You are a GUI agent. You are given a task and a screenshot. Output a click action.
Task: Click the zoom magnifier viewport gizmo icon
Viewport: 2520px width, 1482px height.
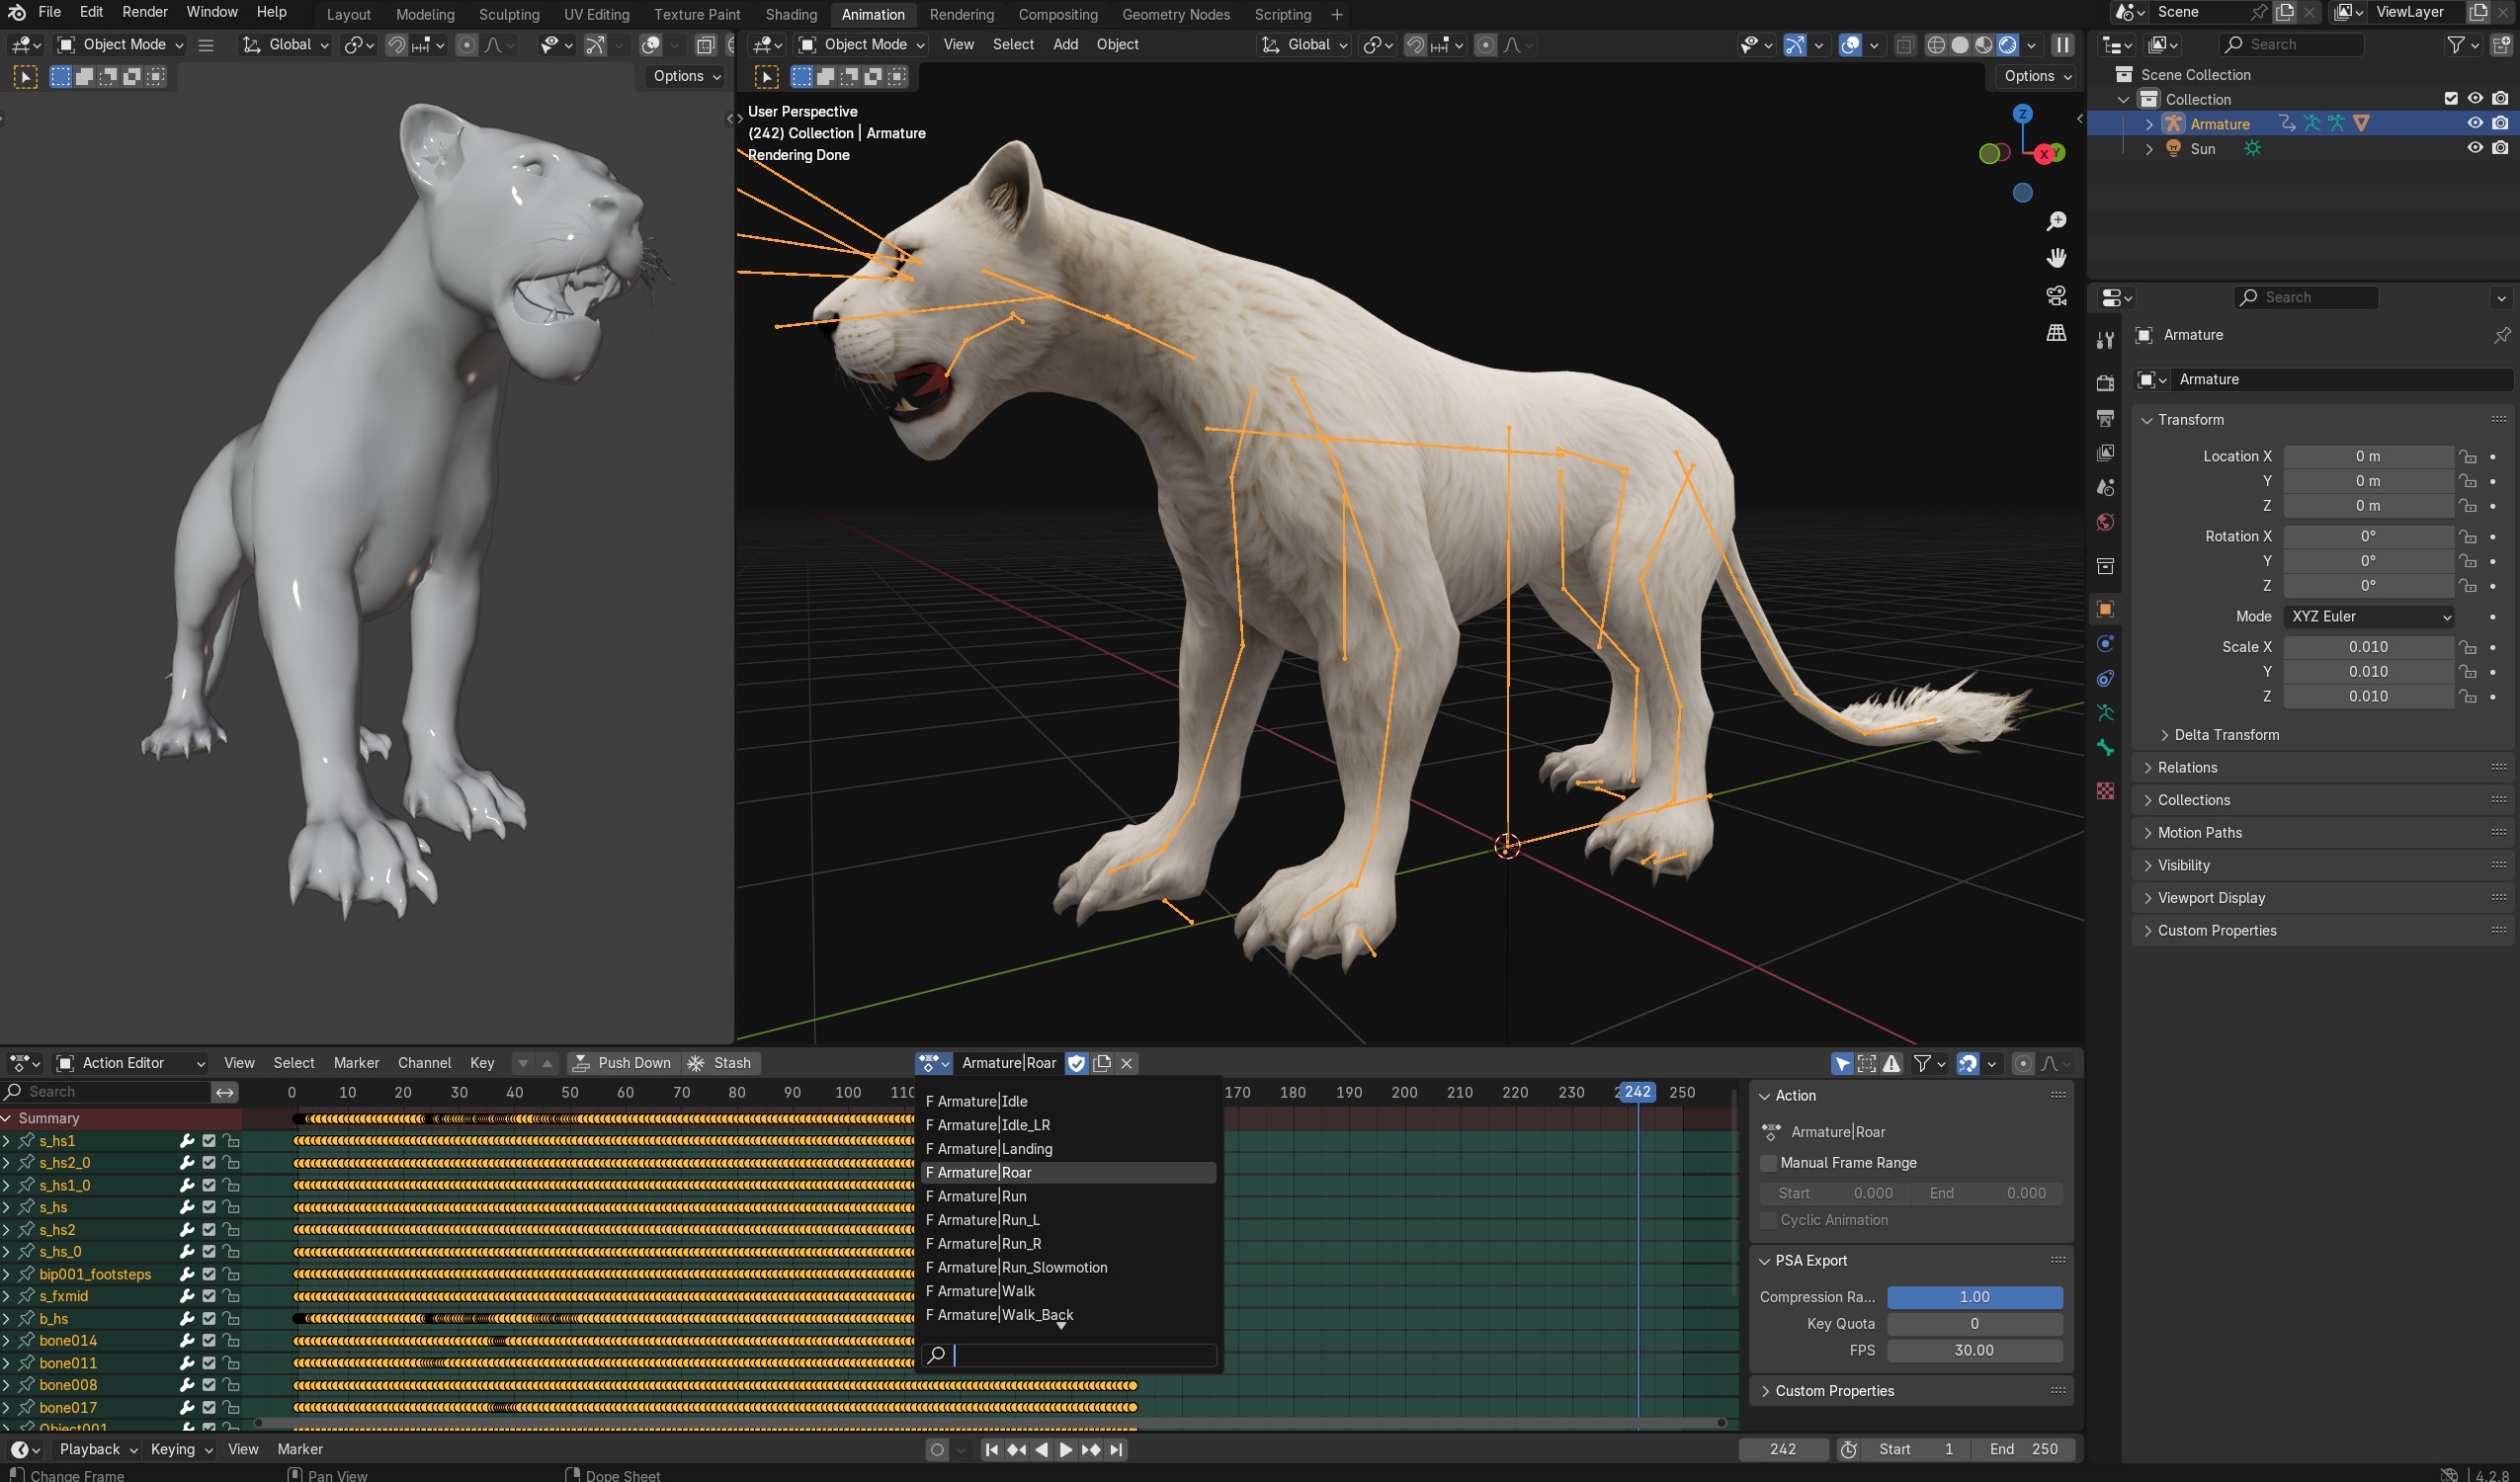click(2056, 221)
